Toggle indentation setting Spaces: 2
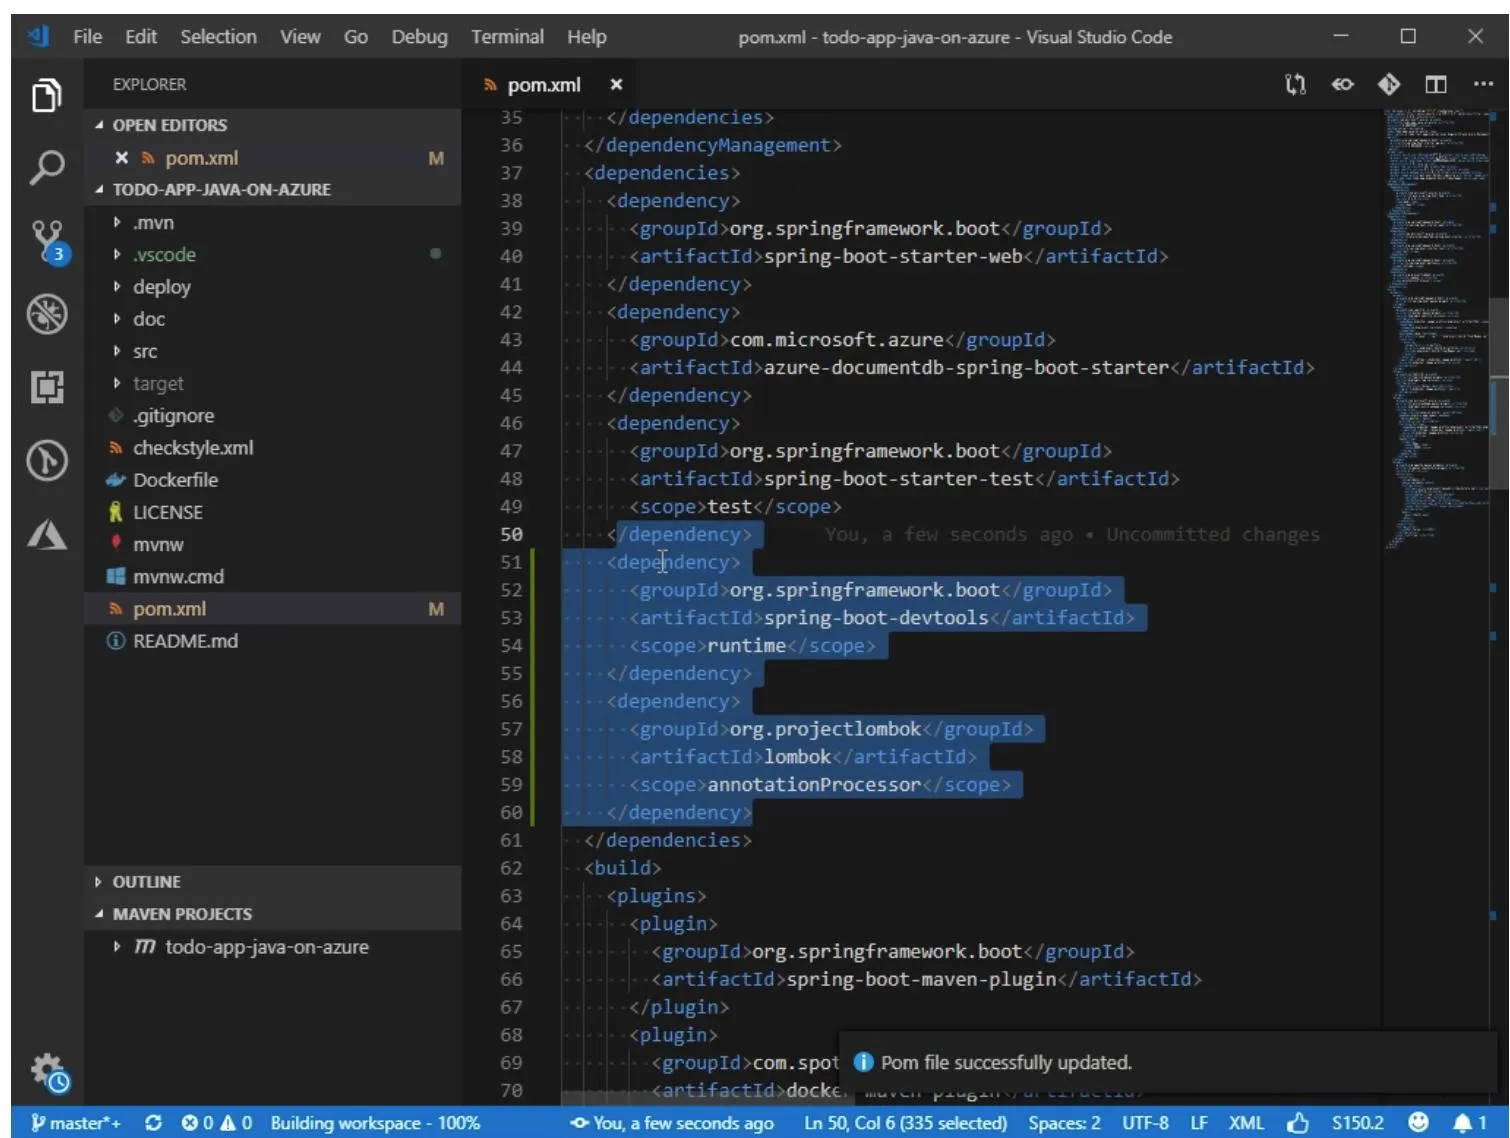 [1064, 1123]
